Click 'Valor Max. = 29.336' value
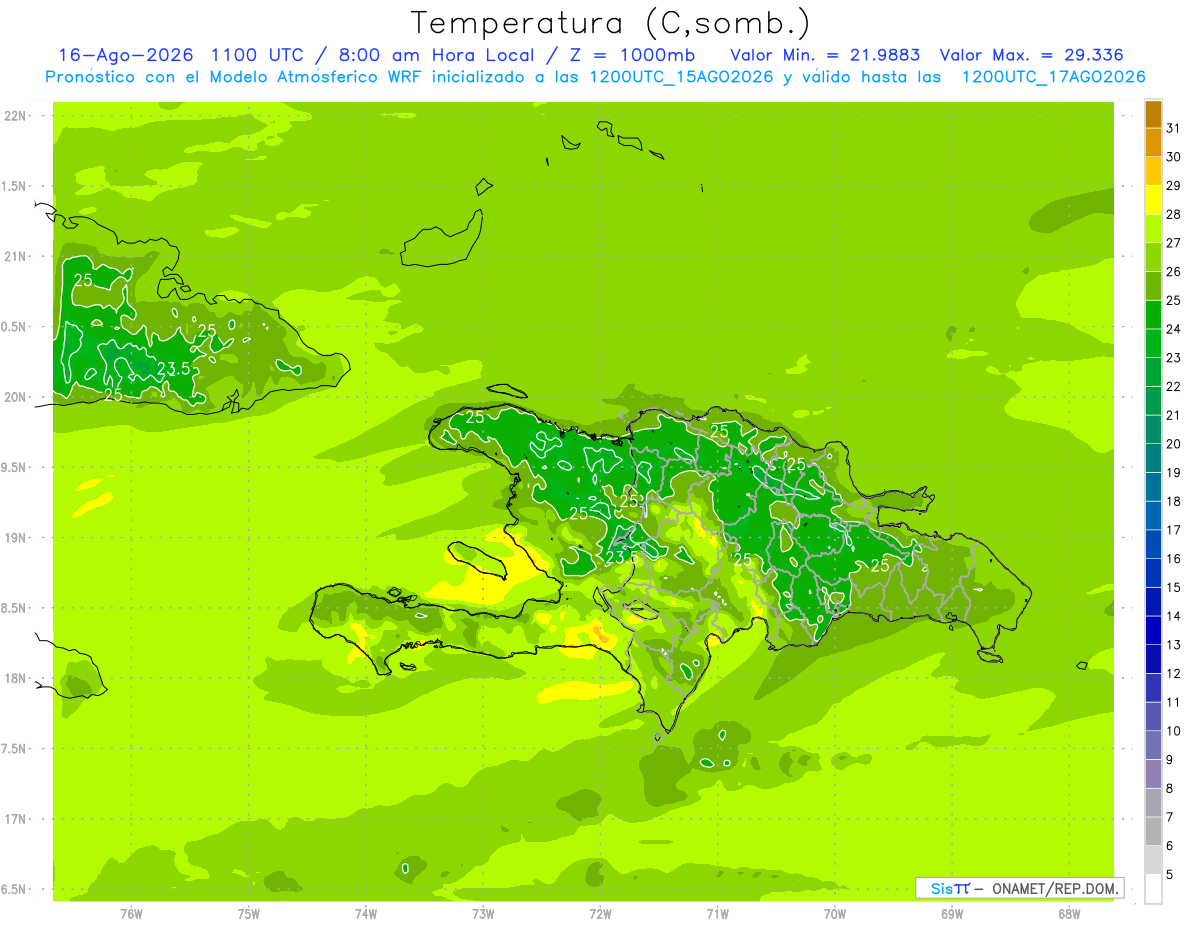Image resolution: width=1200 pixels, height=927 pixels. (x=1031, y=55)
